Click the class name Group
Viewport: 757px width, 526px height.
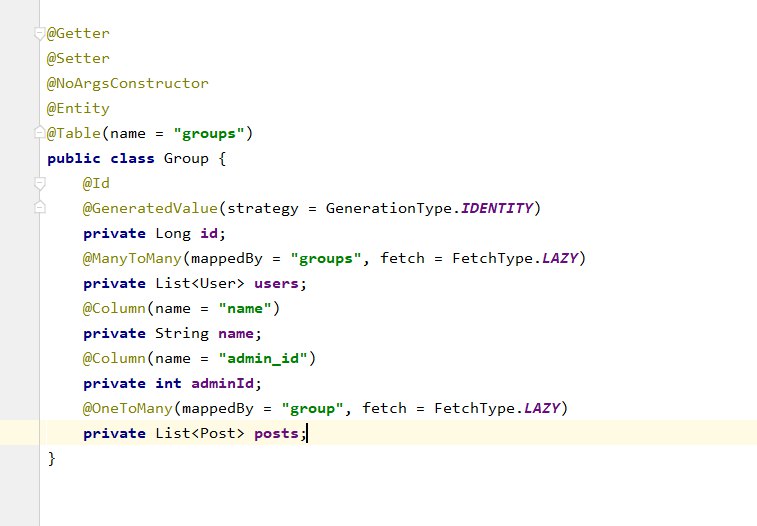click(x=186, y=159)
